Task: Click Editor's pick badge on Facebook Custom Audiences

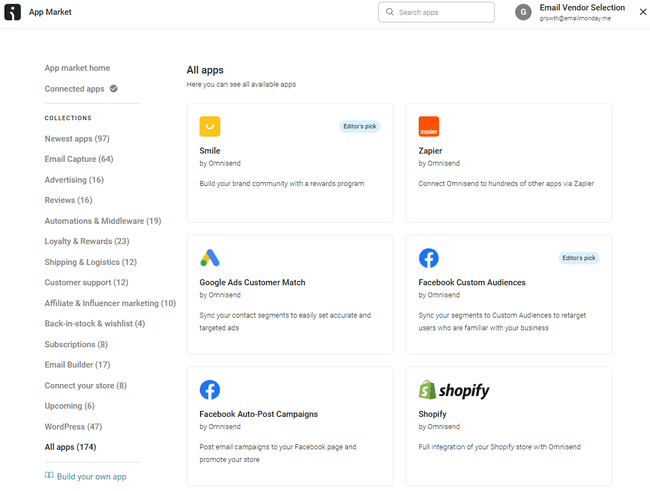Action: click(579, 258)
